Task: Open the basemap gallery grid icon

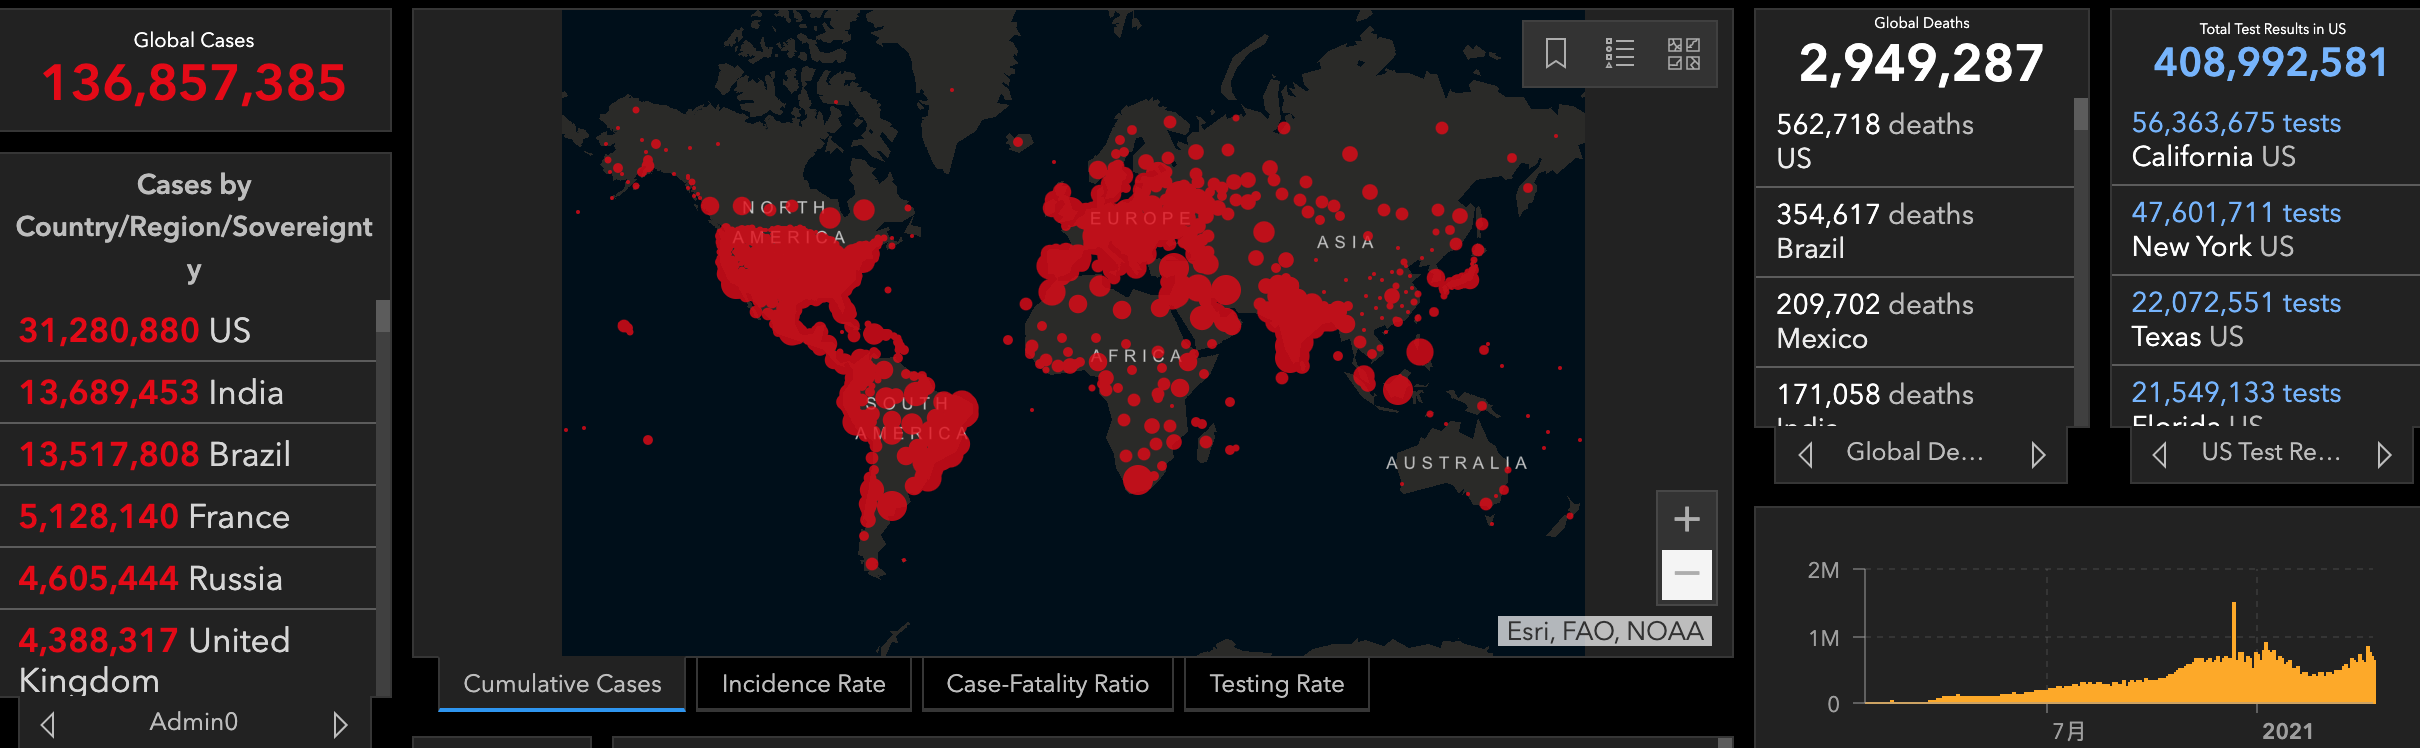Action: click(1683, 53)
